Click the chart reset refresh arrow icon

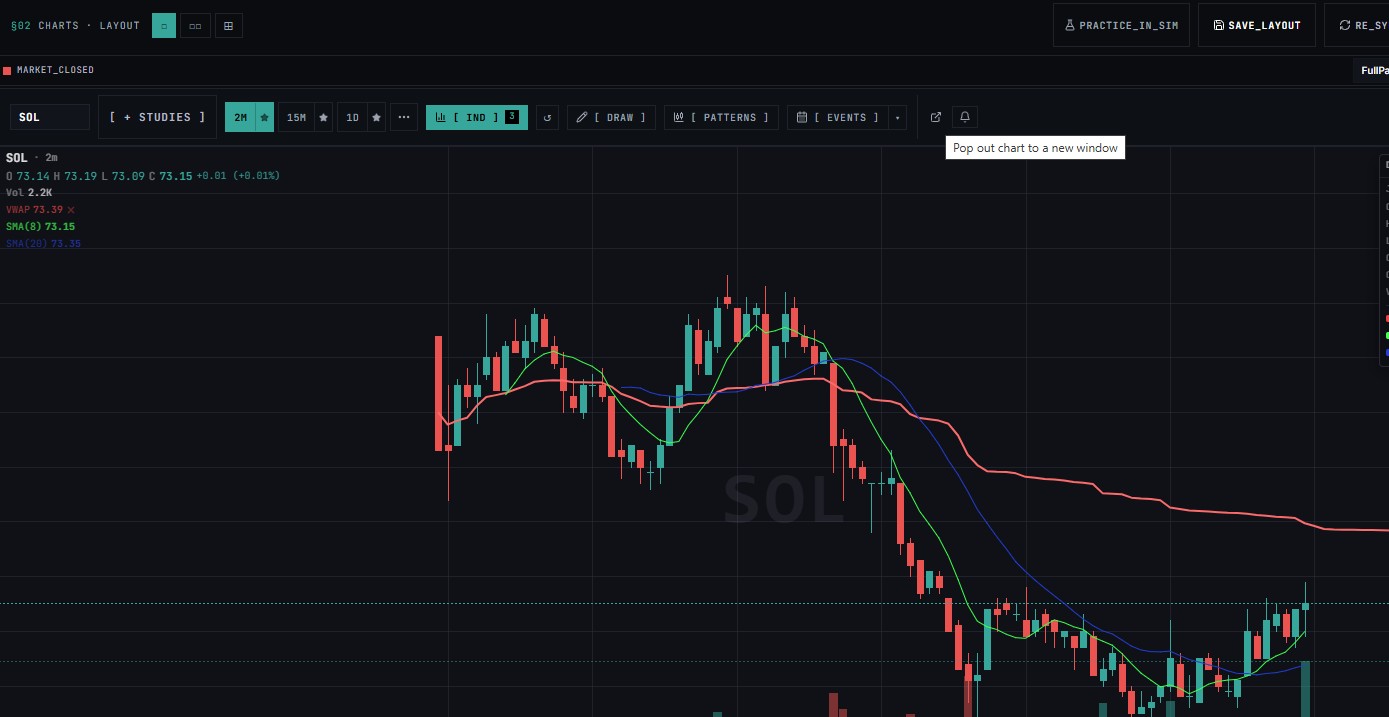click(547, 117)
